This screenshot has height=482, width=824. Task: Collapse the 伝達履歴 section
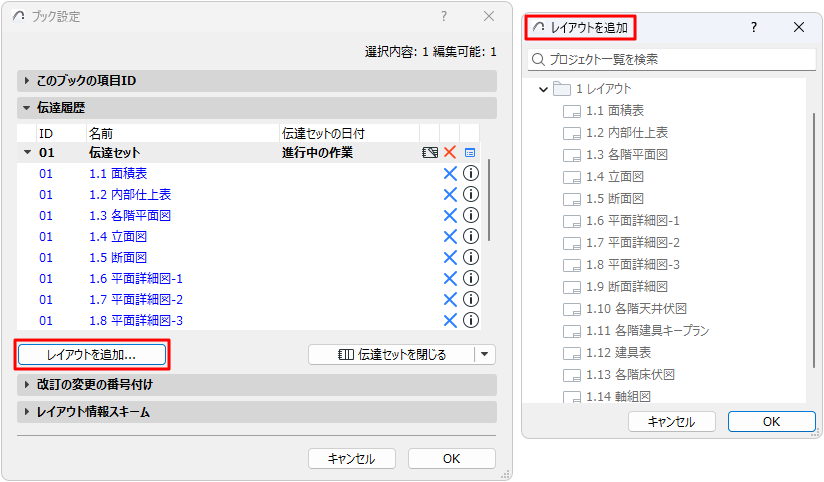tap(26, 108)
